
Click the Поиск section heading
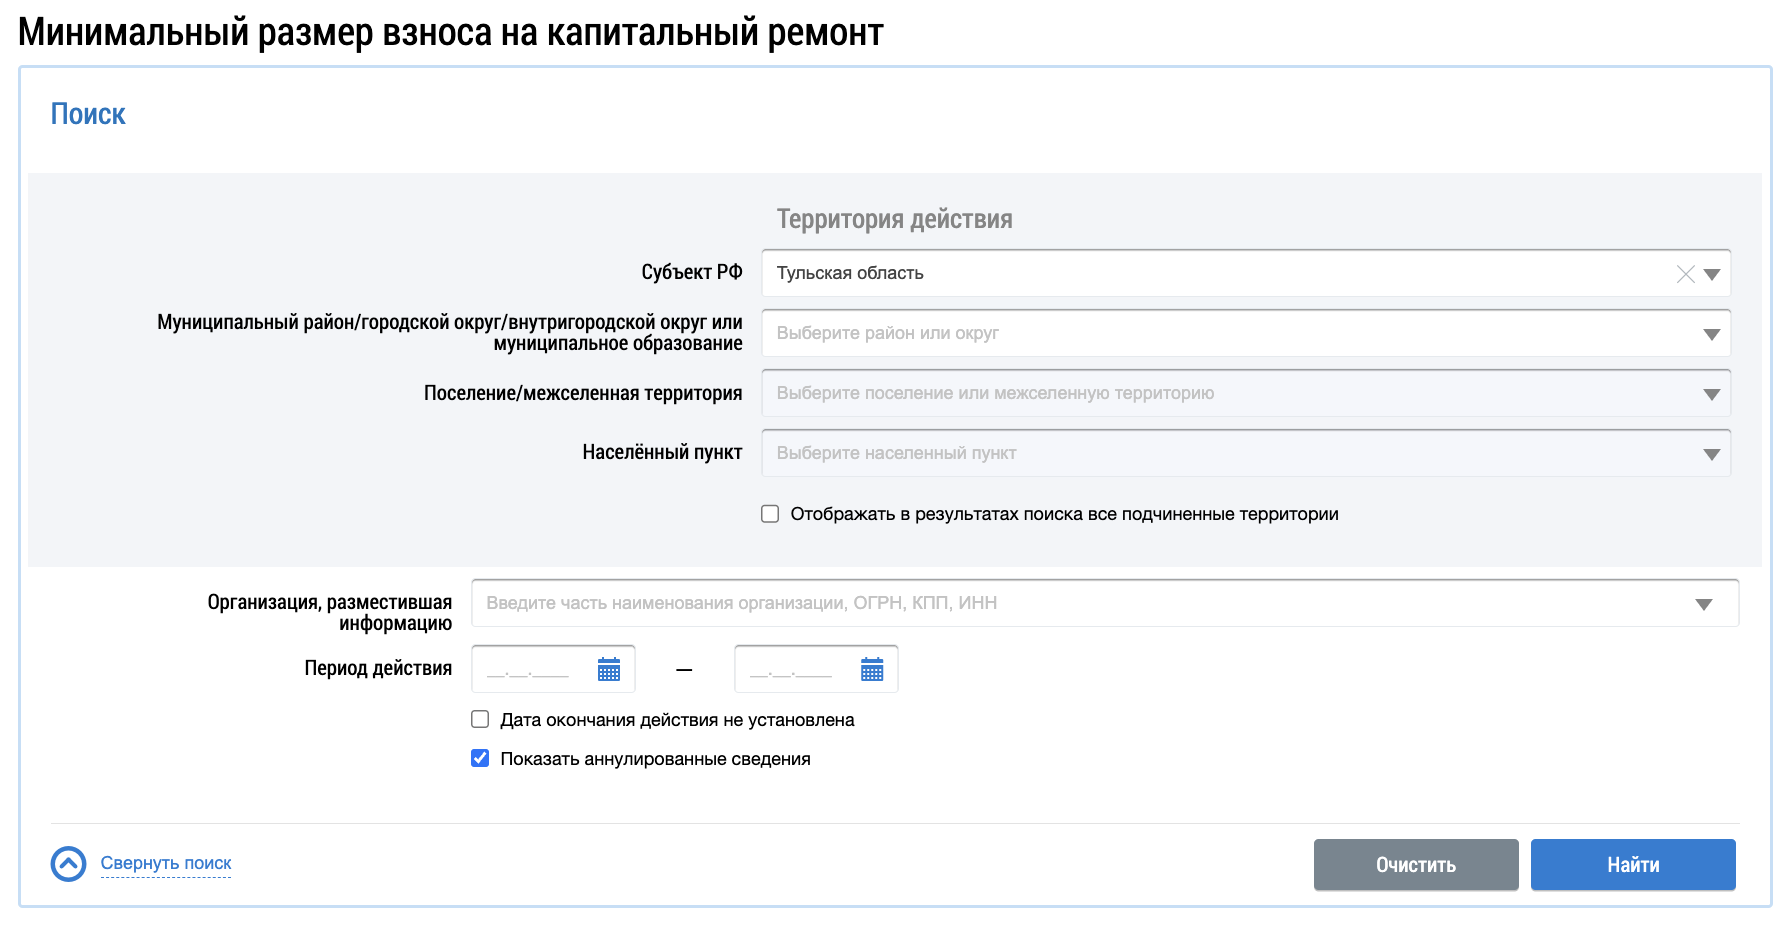point(88,114)
